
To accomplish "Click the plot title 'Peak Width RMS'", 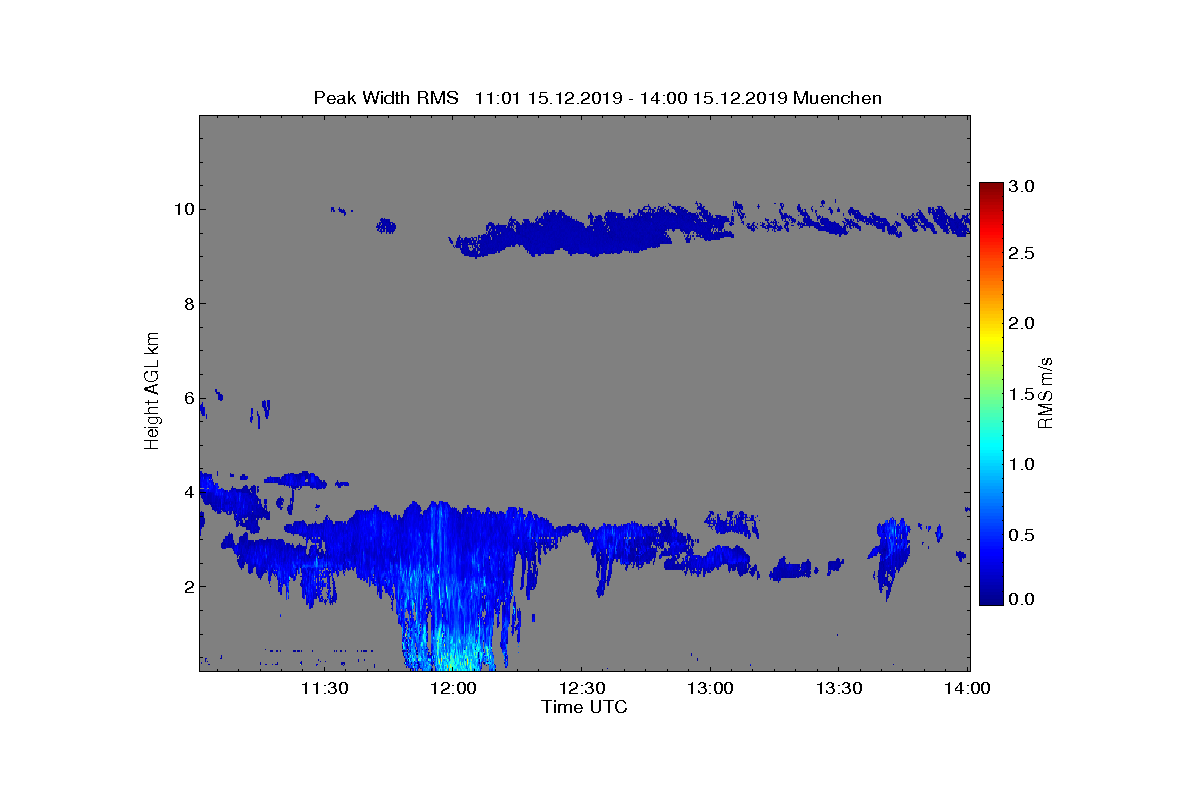I will [x=386, y=97].
